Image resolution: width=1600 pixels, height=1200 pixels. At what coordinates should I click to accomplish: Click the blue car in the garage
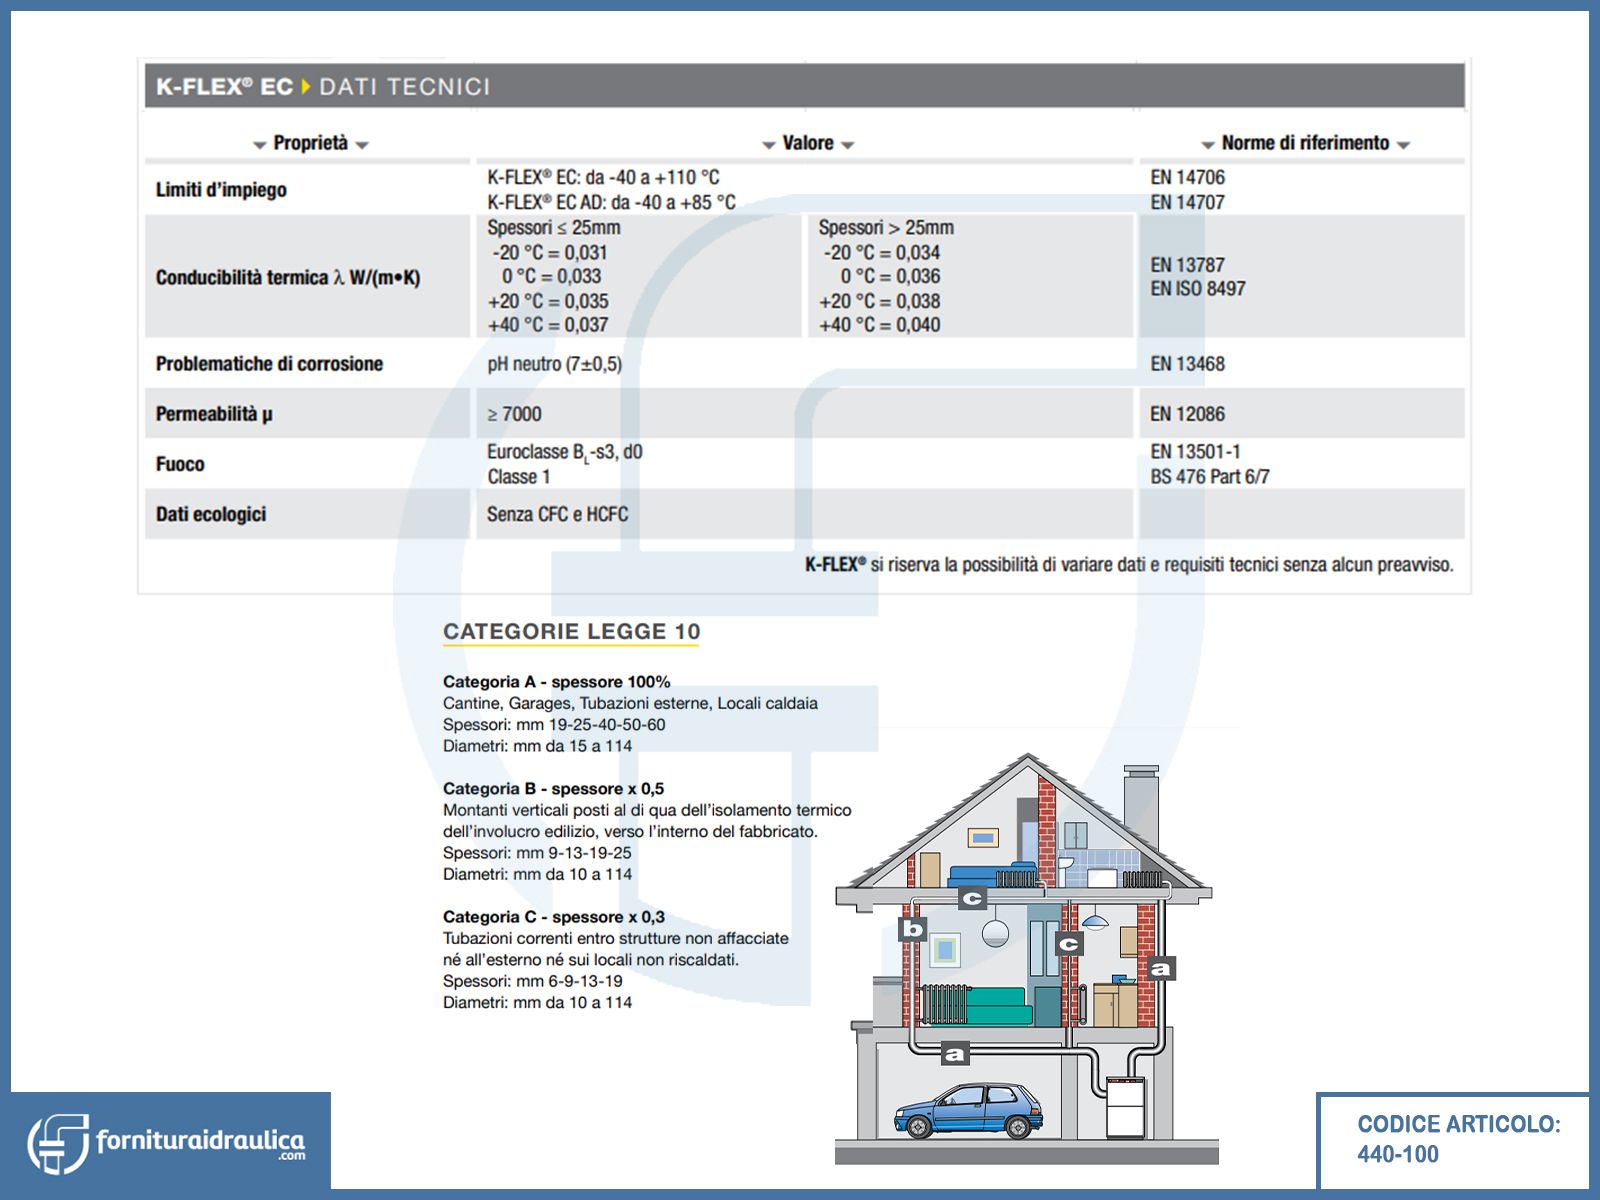(967, 1111)
